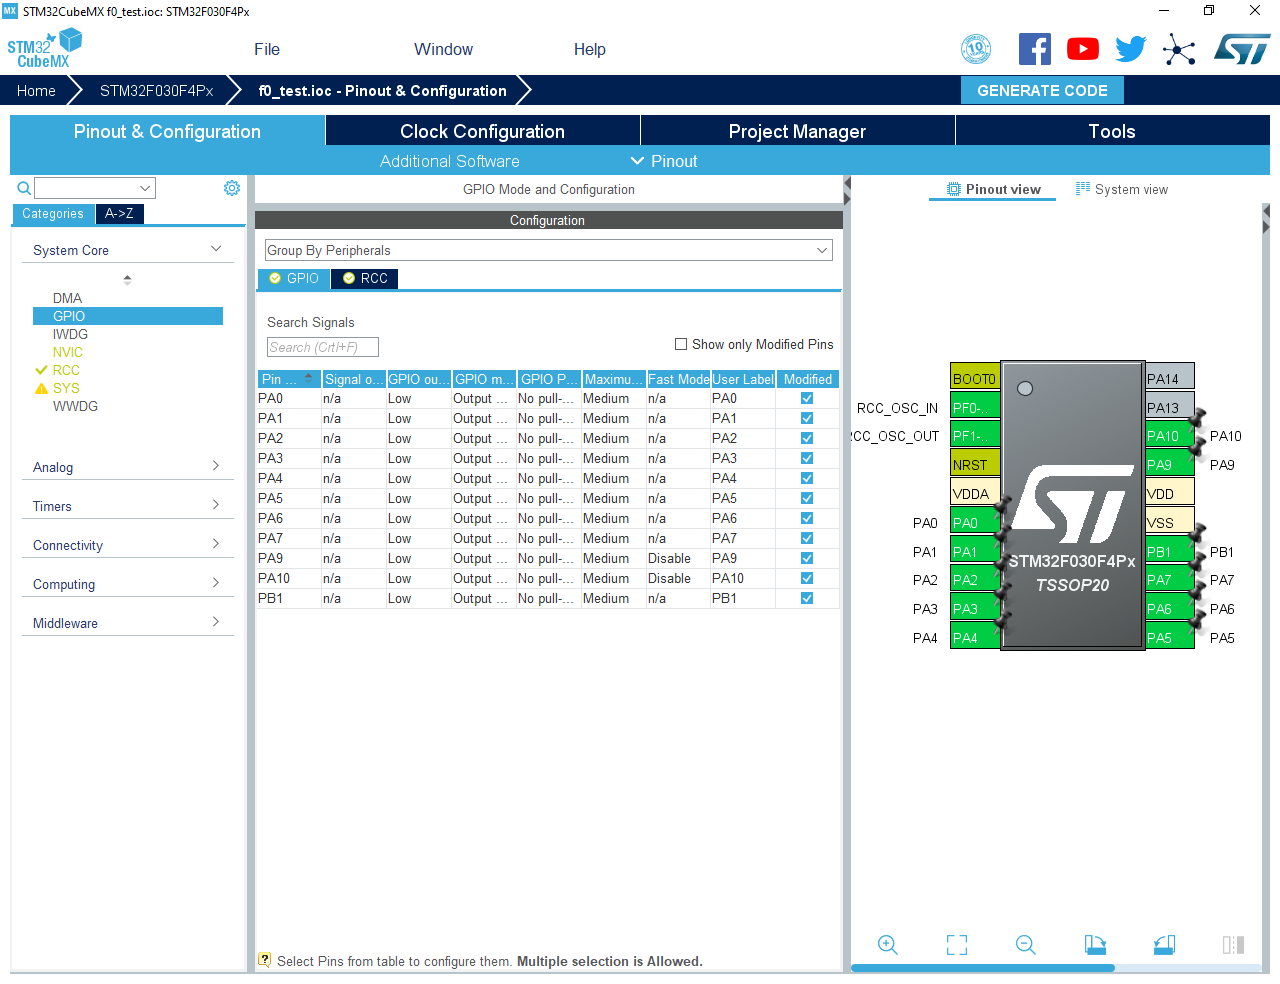
Task: Open the YouTube icon link
Action: click(1083, 49)
